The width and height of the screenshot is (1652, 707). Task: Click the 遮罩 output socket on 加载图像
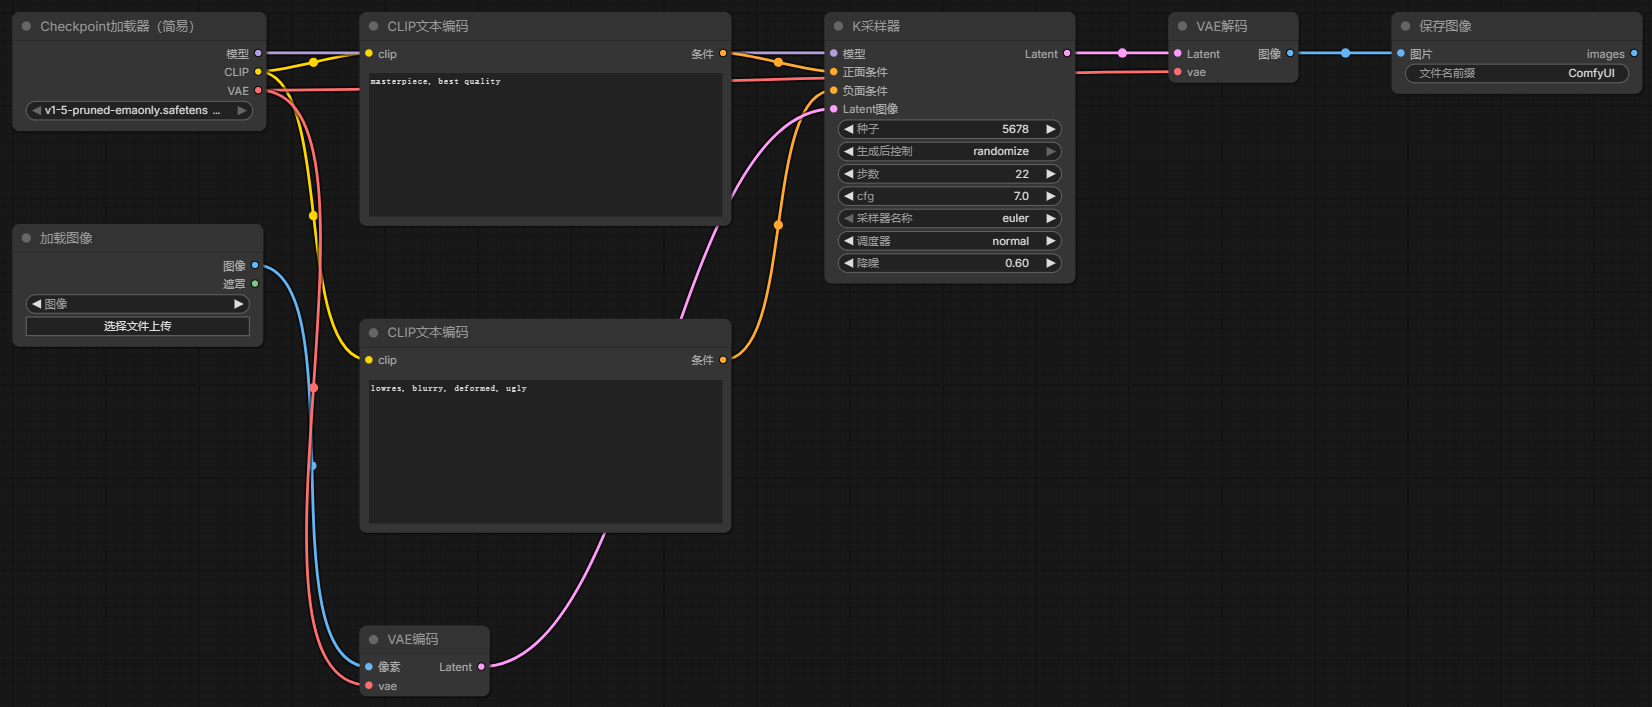(x=255, y=284)
